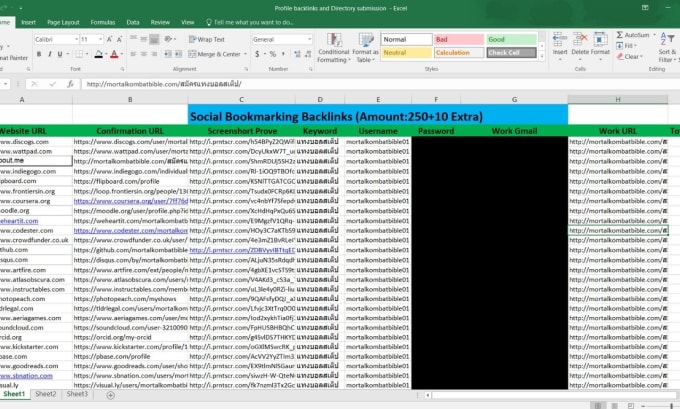Switch to Sheet3 tab
This screenshot has width=680, height=409.
coord(77,394)
